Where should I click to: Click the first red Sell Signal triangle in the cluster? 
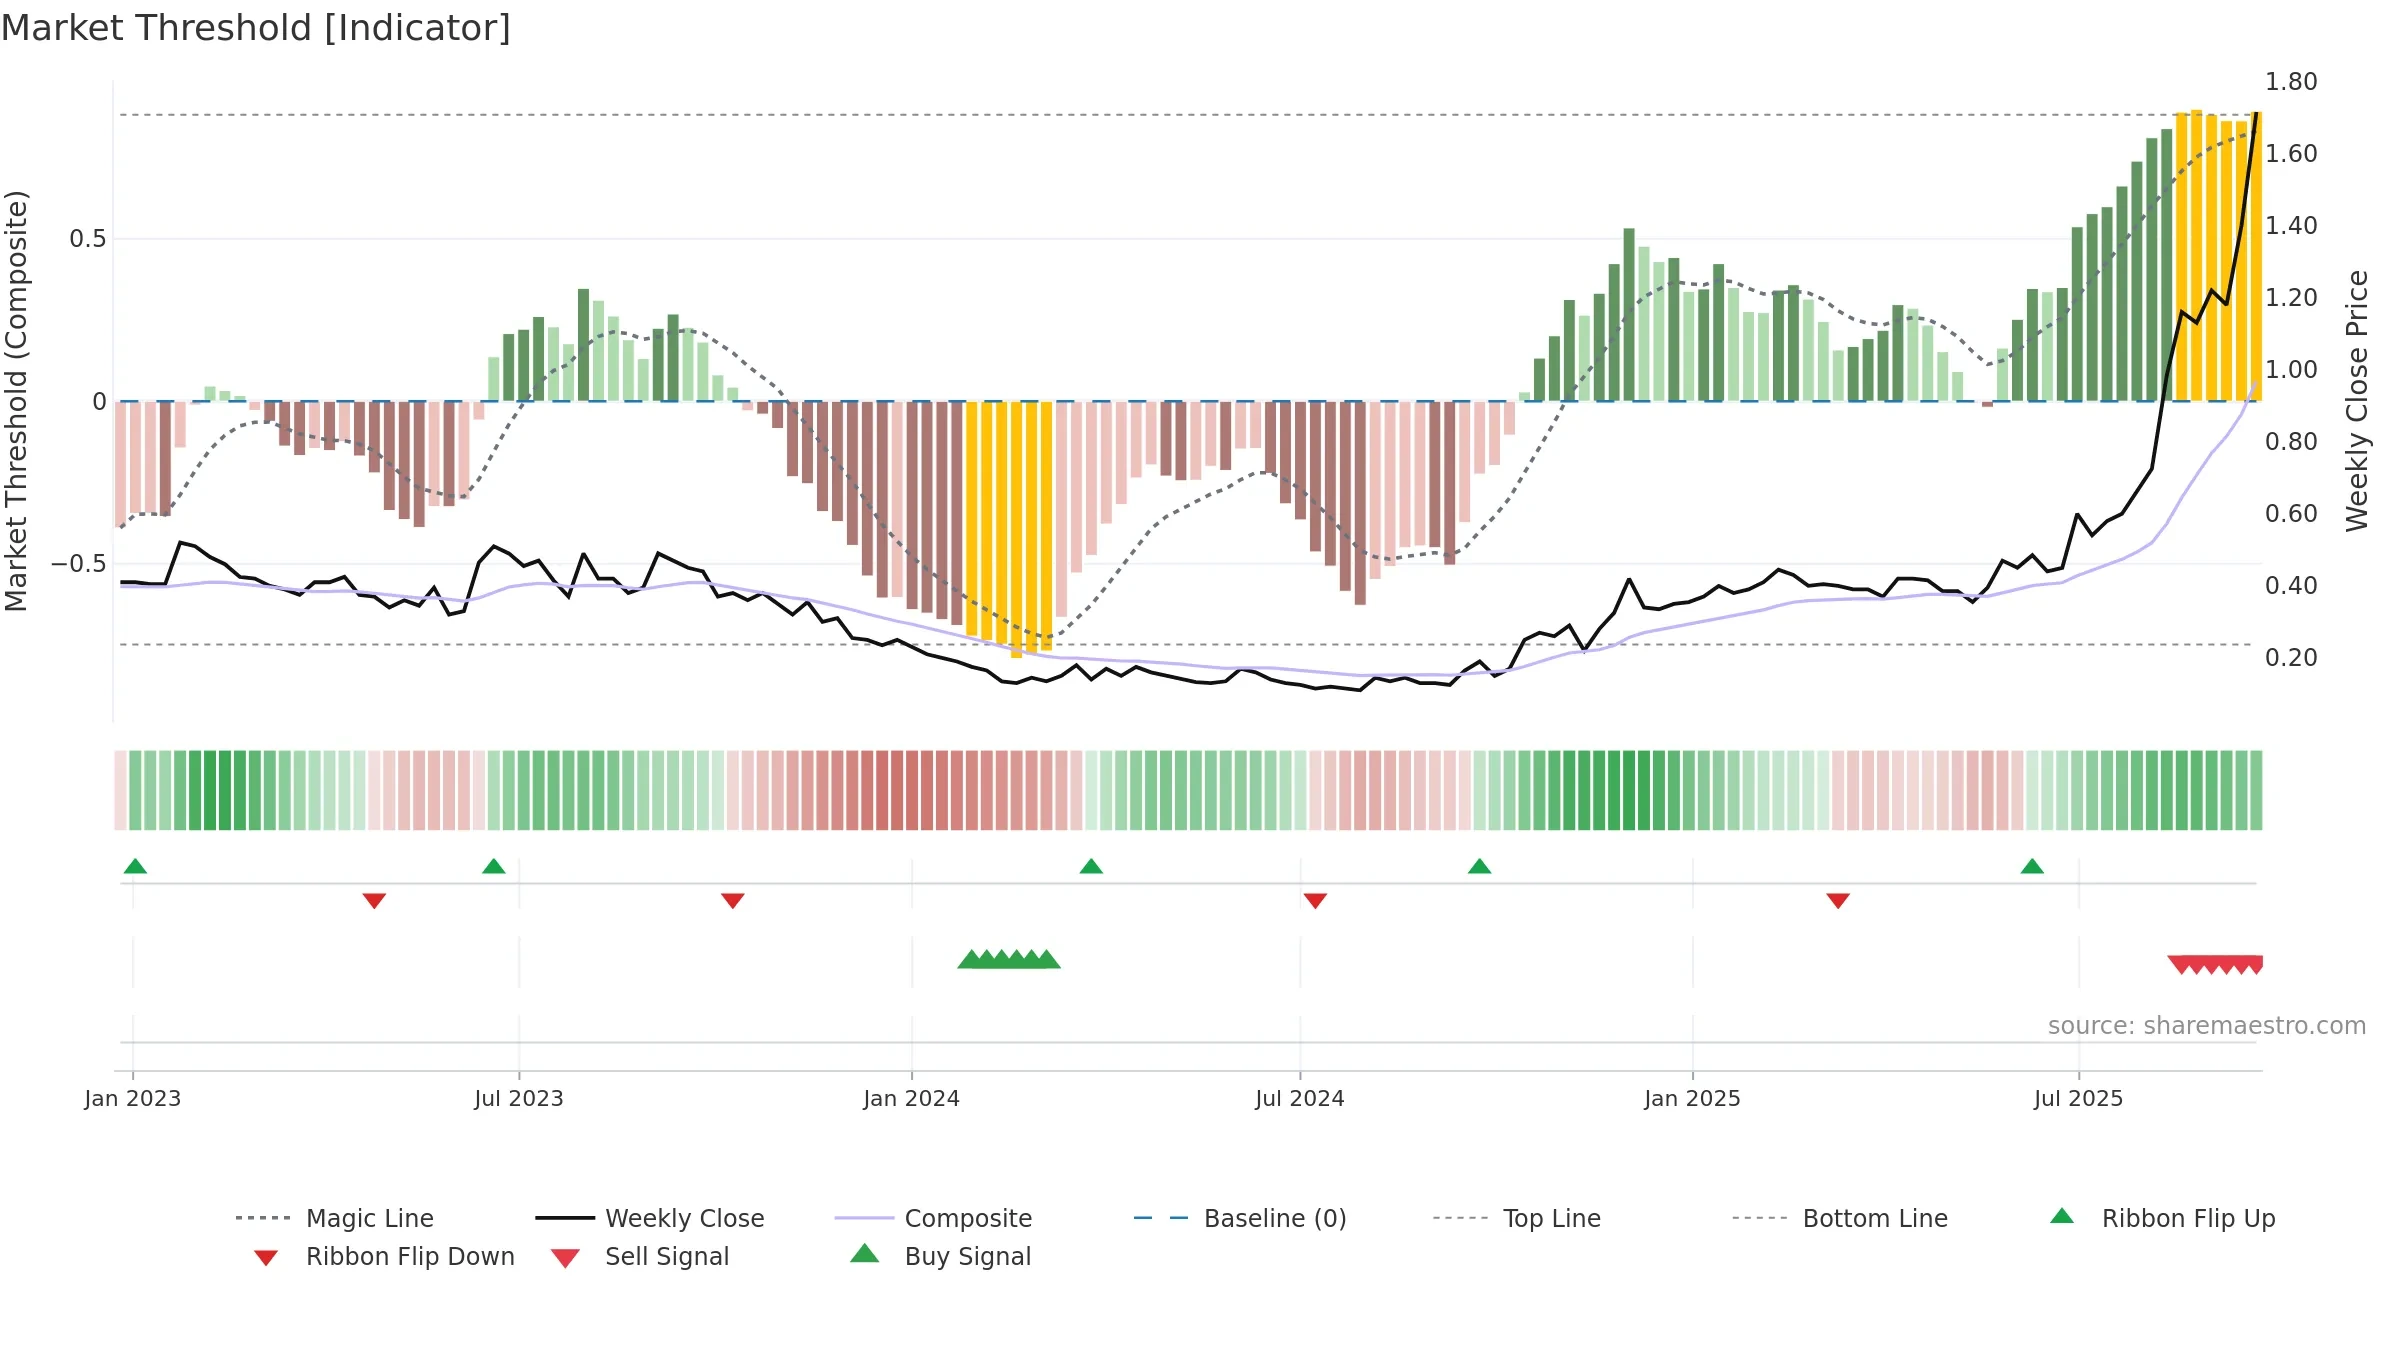[2180, 965]
